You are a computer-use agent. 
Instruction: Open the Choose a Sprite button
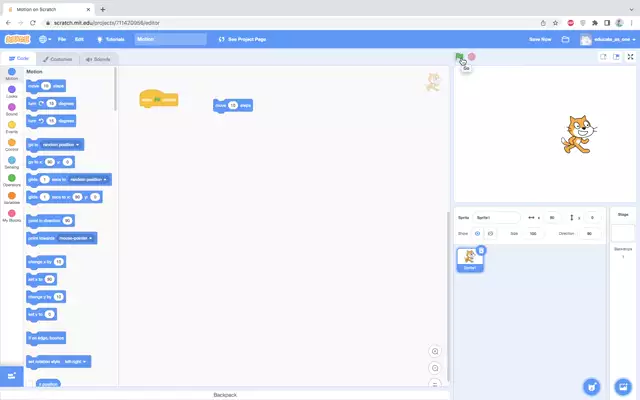click(591, 387)
